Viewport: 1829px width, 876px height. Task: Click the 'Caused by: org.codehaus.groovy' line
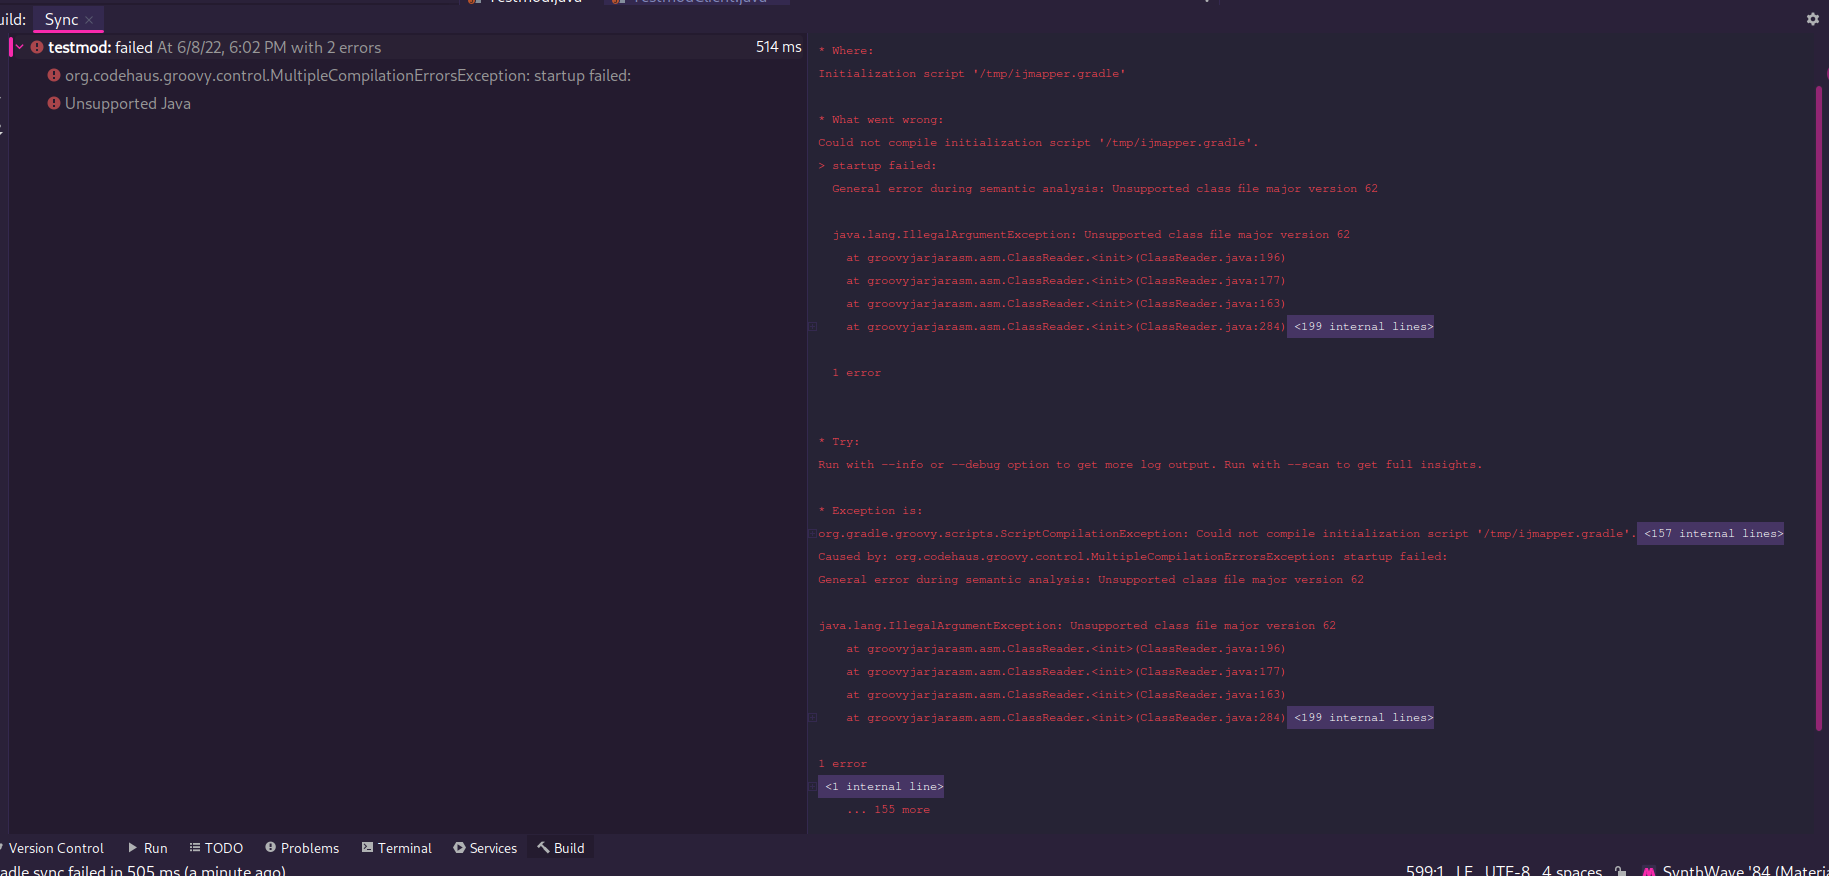pos(1132,557)
